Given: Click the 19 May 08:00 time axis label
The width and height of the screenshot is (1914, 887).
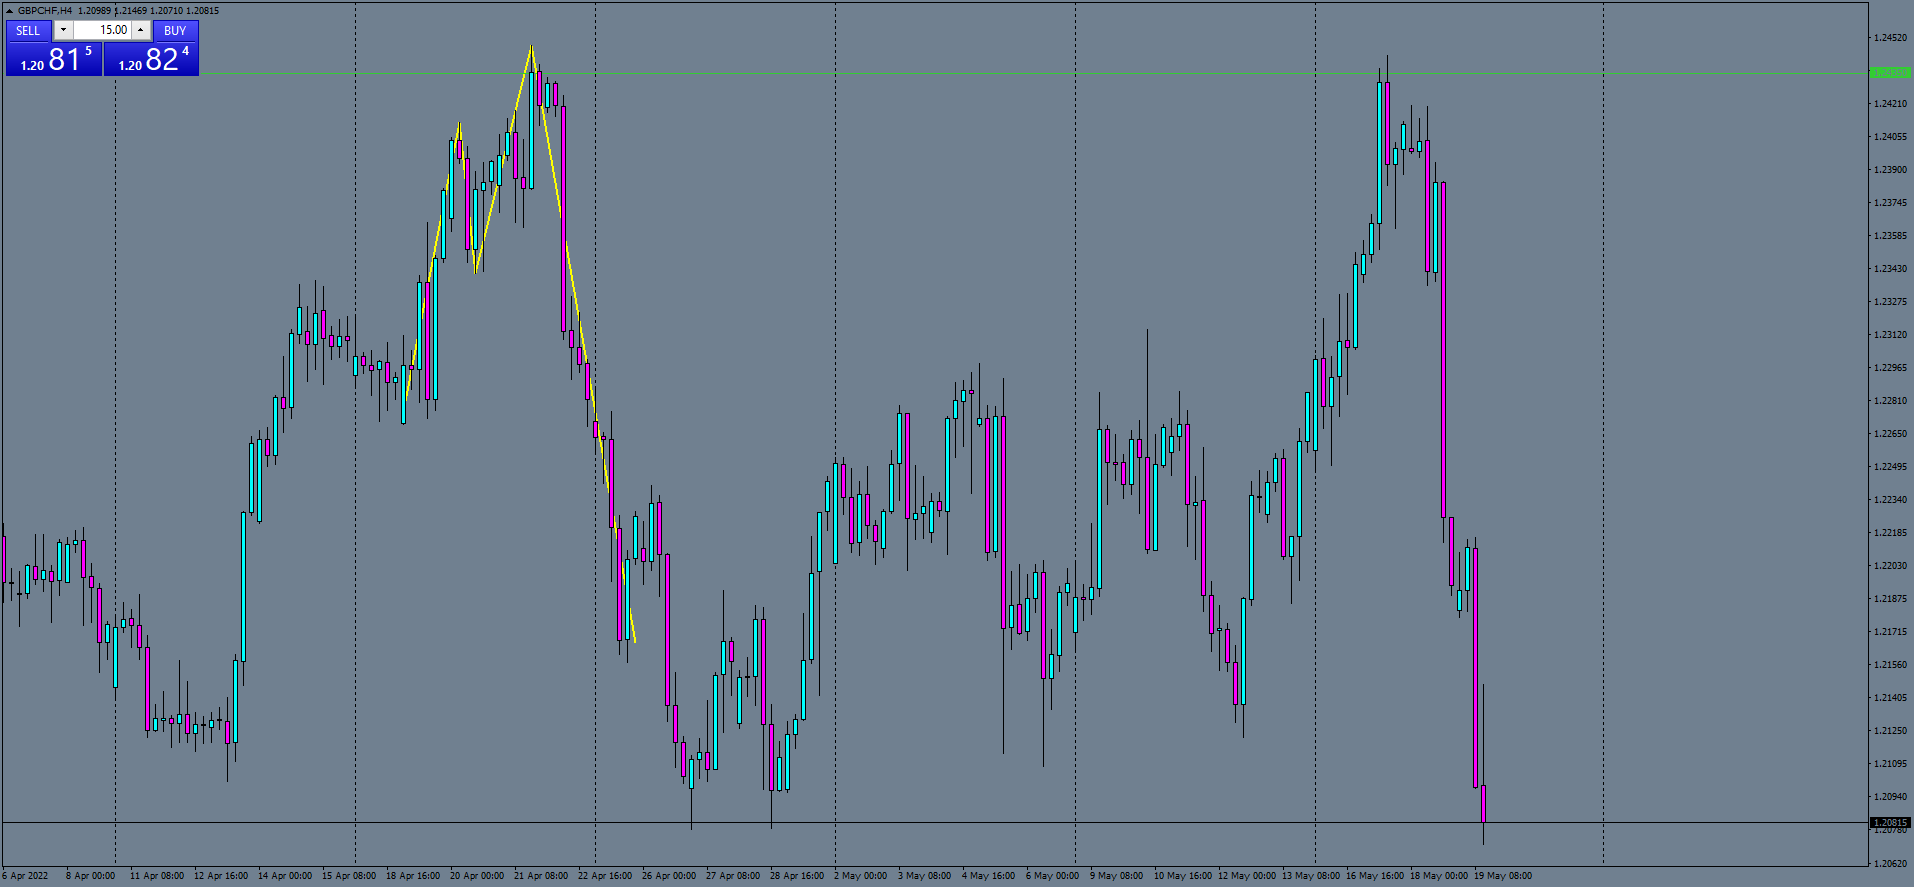Looking at the screenshot, I should (1503, 876).
